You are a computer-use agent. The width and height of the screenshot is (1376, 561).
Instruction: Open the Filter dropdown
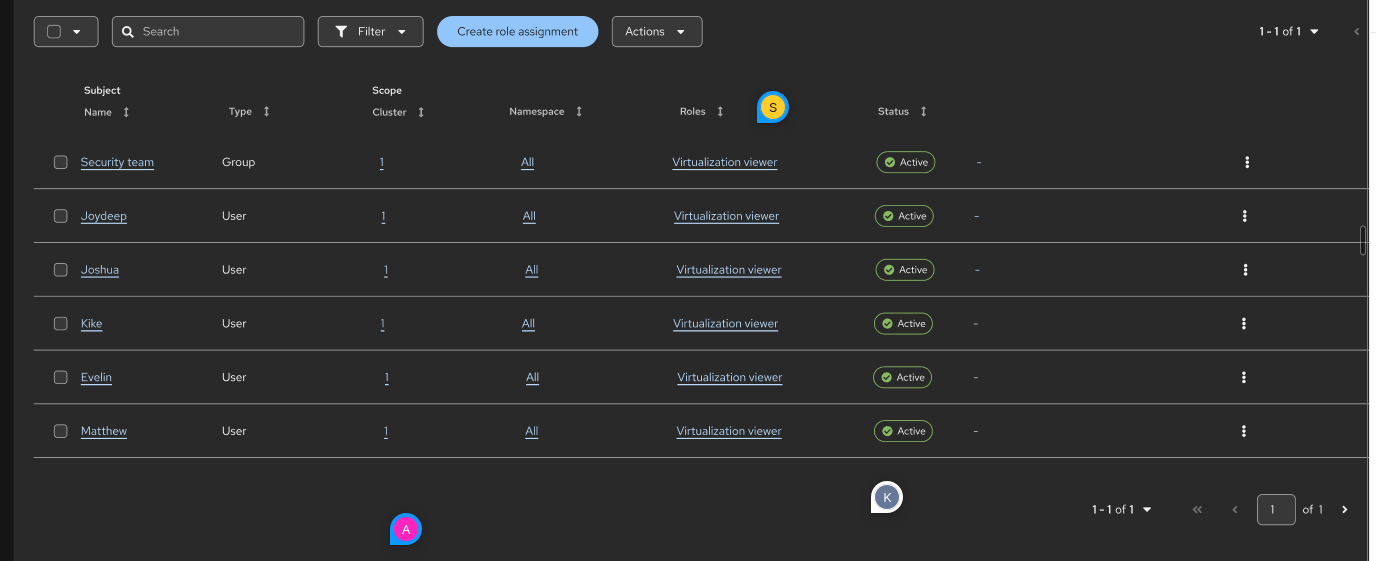pos(370,32)
